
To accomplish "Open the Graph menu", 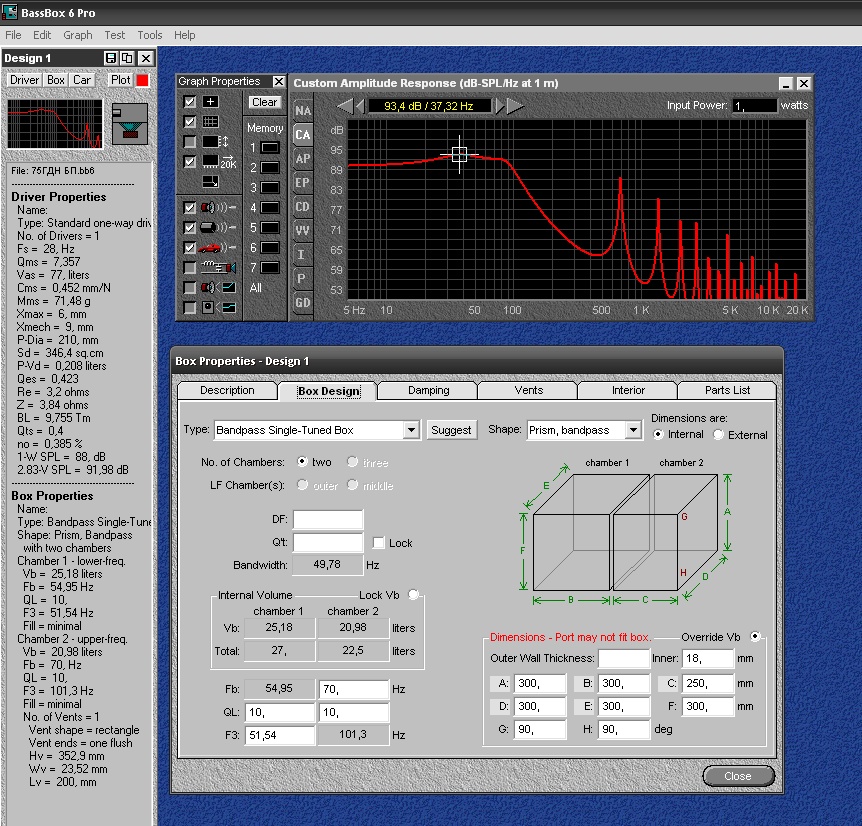I will (x=77, y=35).
